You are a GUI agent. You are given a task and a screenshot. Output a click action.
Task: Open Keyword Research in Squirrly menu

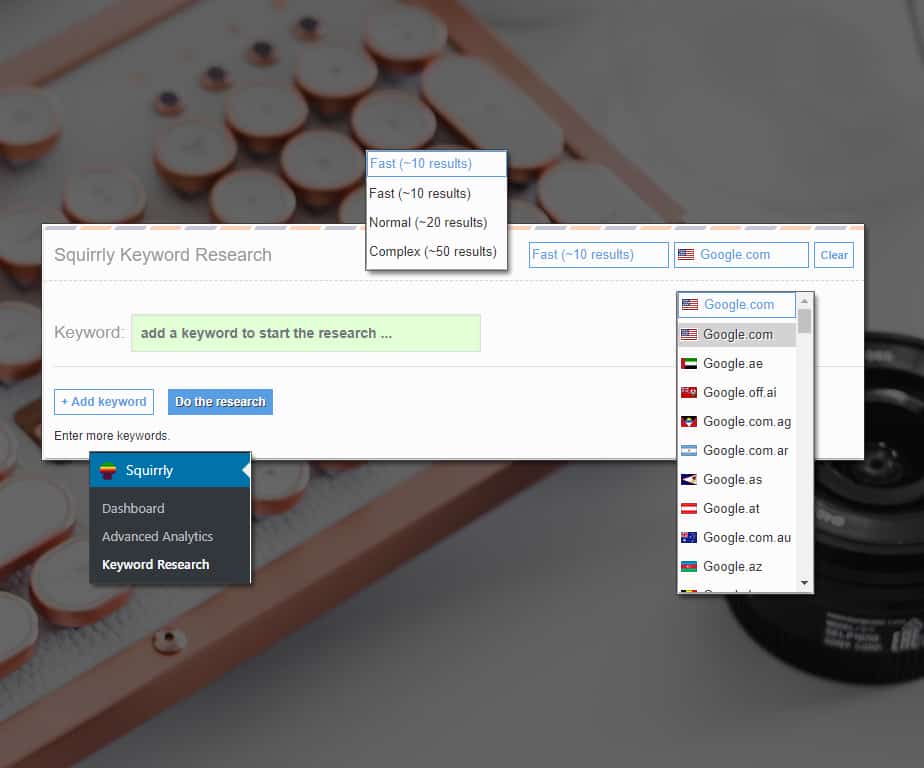[x=156, y=564]
